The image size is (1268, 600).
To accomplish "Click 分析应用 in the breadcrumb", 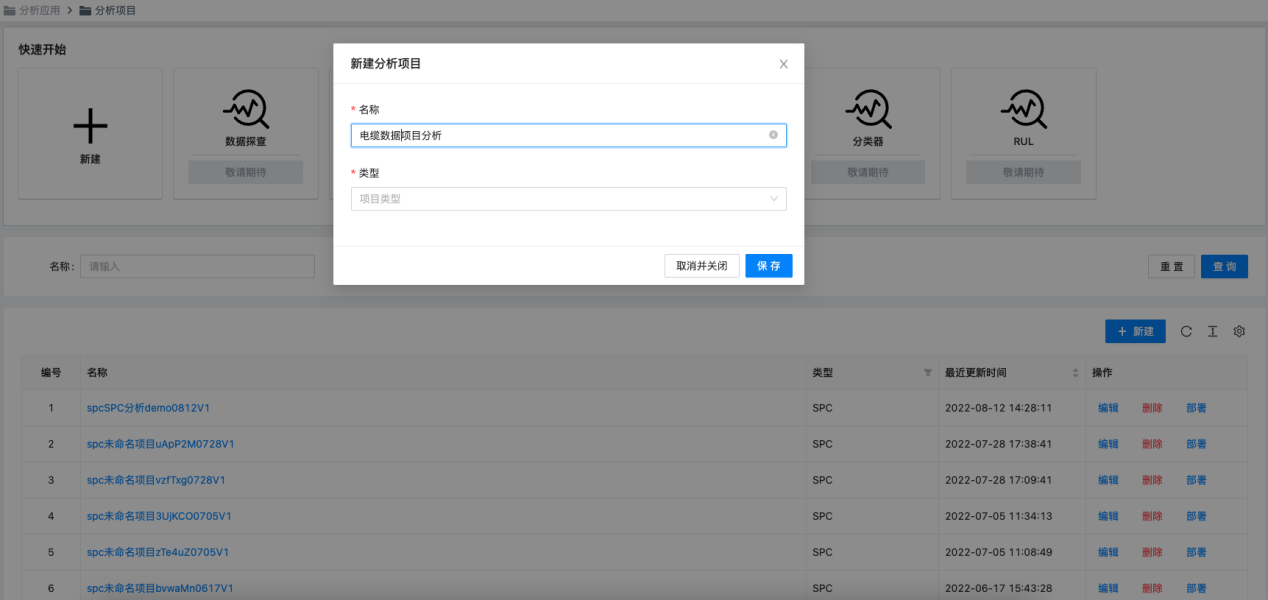I will point(39,10).
